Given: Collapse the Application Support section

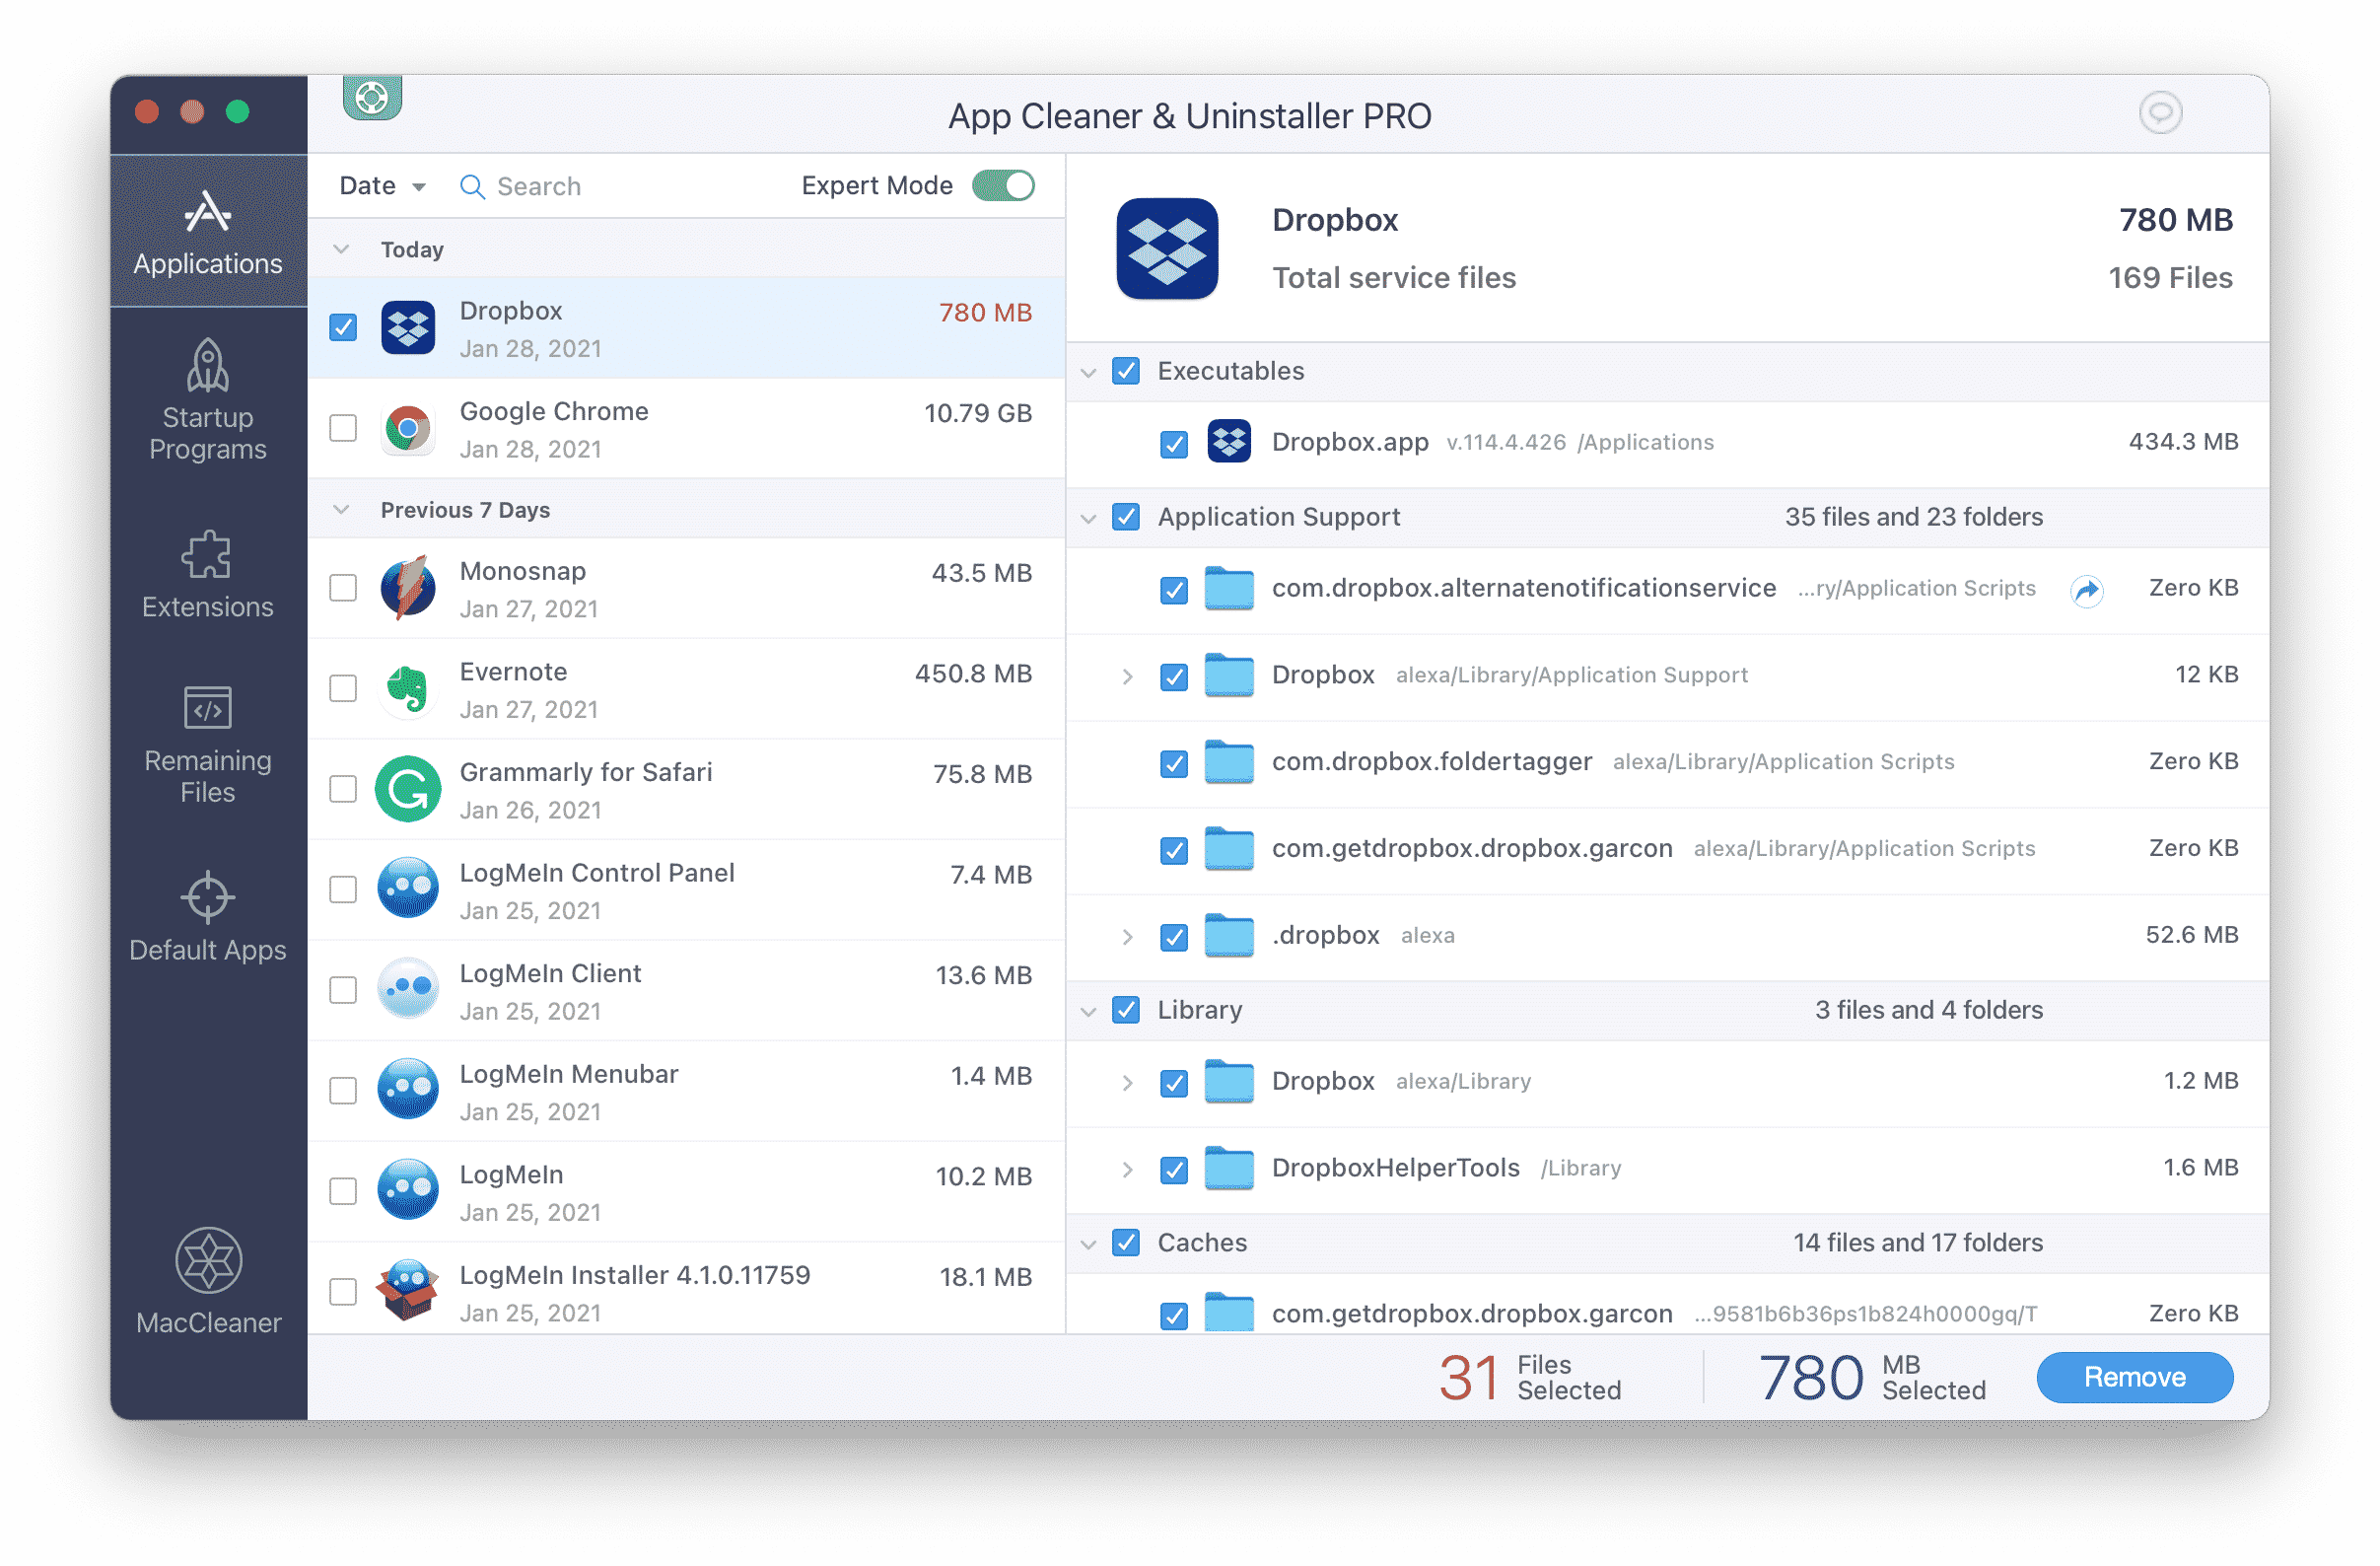Looking at the screenshot, I should (x=1094, y=516).
